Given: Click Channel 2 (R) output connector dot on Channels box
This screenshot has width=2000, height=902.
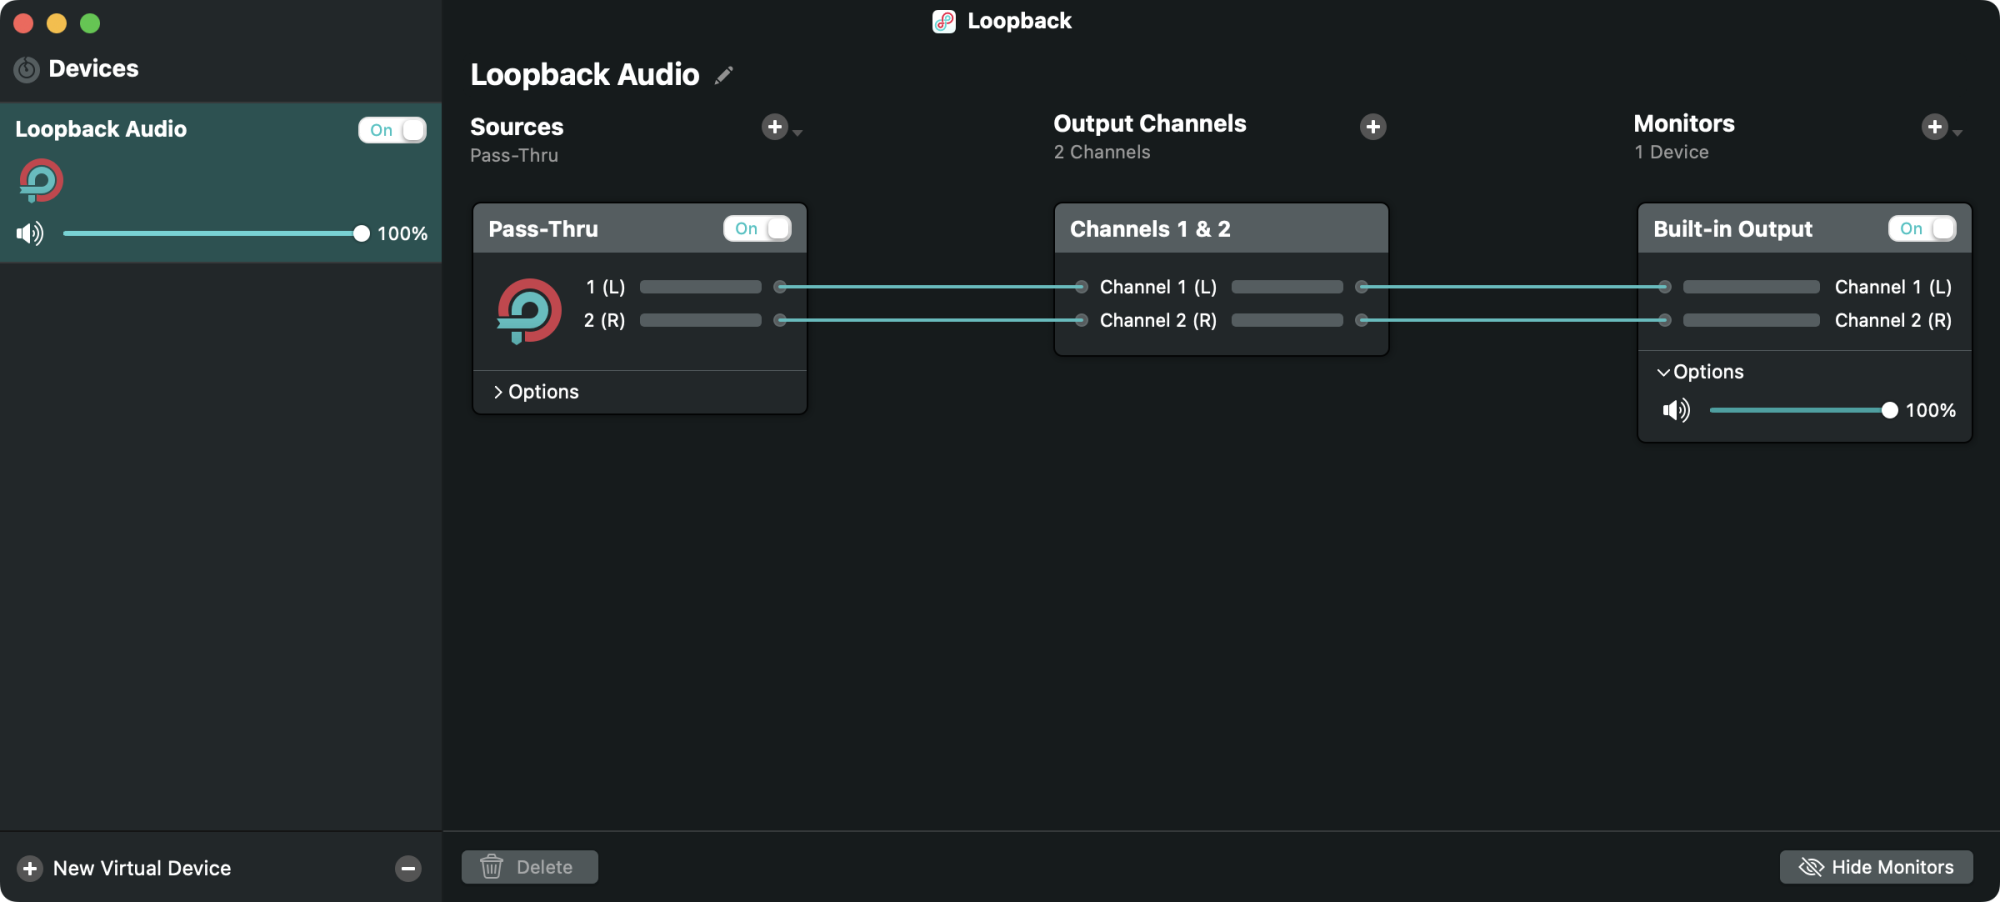Looking at the screenshot, I should pos(1361,320).
